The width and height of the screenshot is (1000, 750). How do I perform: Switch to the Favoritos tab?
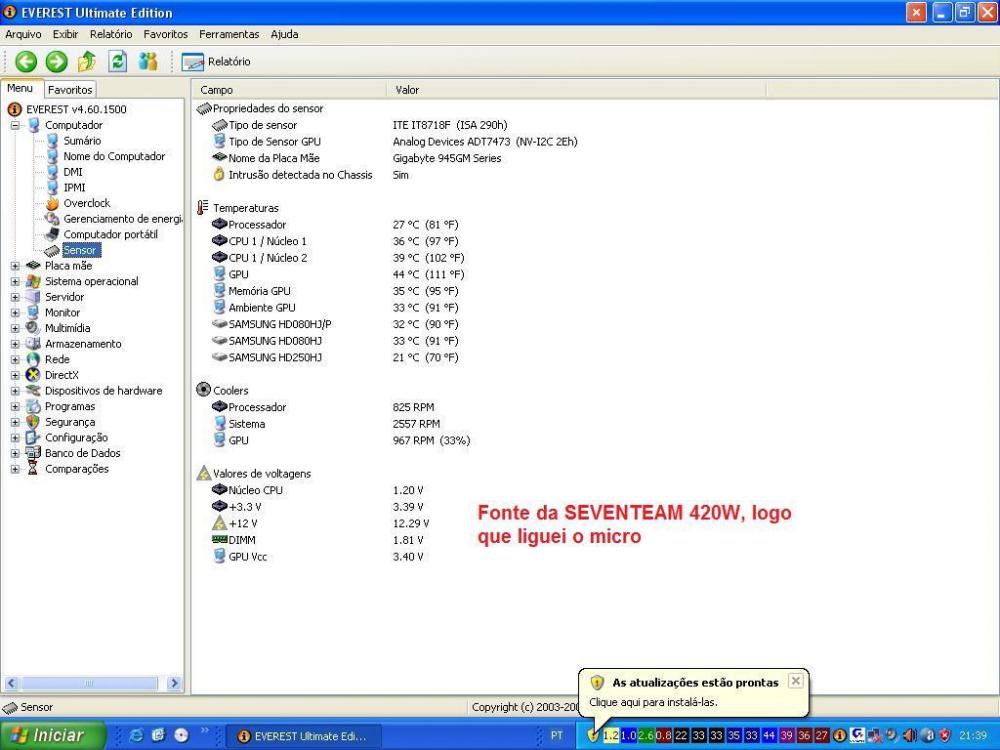tap(70, 90)
